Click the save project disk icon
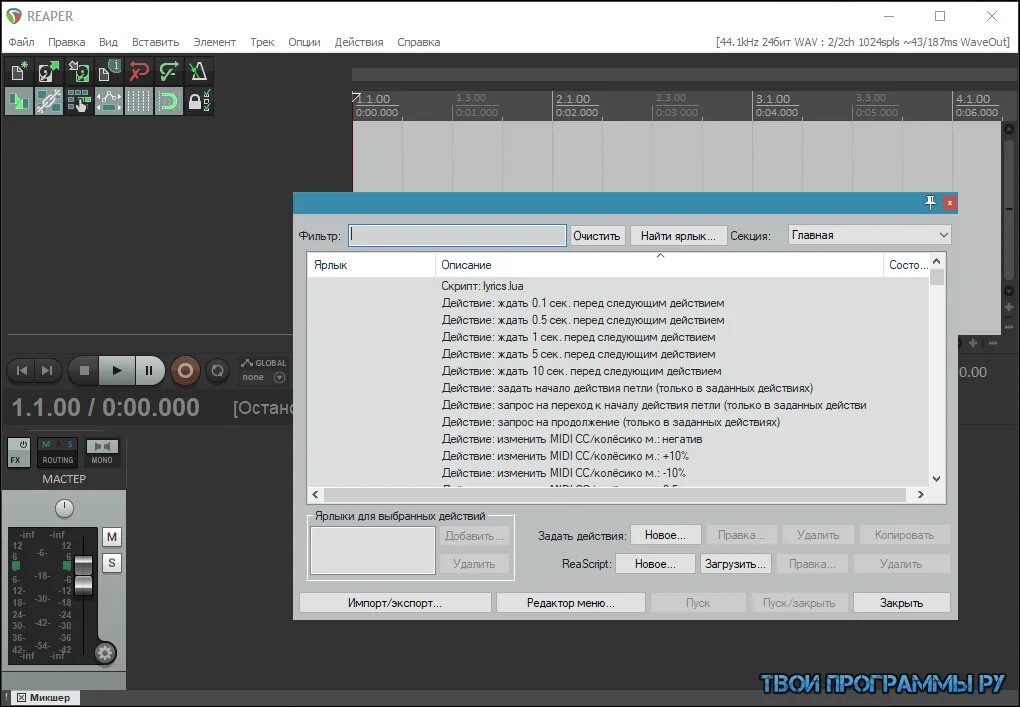 [x=79, y=71]
